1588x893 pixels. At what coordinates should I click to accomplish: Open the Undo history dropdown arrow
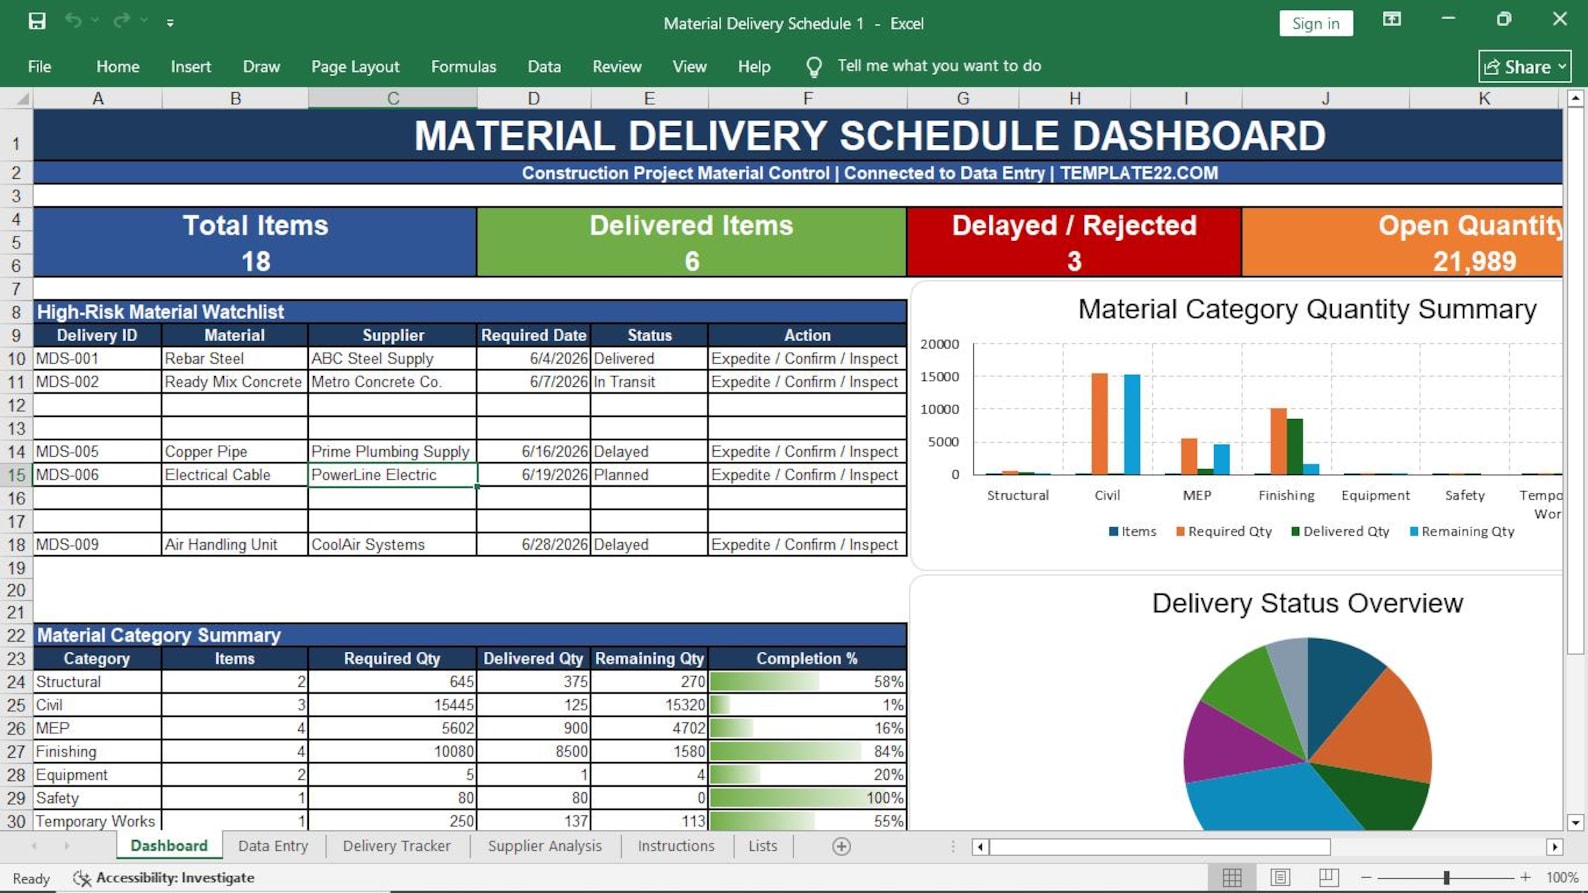pyautogui.click(x=95, y=21)
